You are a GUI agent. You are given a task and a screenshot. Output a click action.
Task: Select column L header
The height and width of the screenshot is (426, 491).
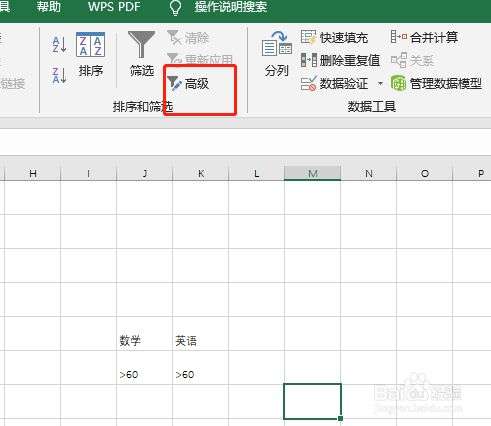(256, 173)
